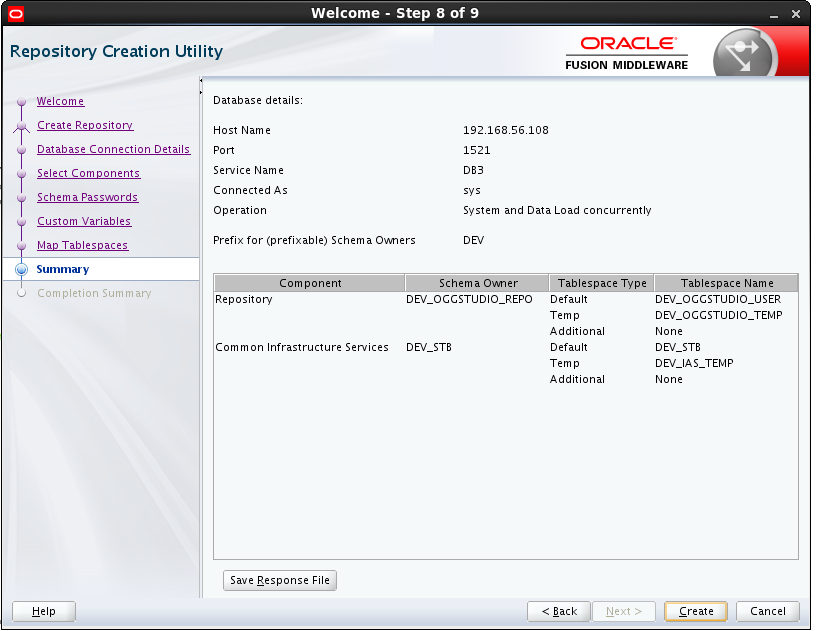Viewport: 816px width, 631px height.
Task: Cancel the repository creation wizard
Action: (x=768, y=611)
